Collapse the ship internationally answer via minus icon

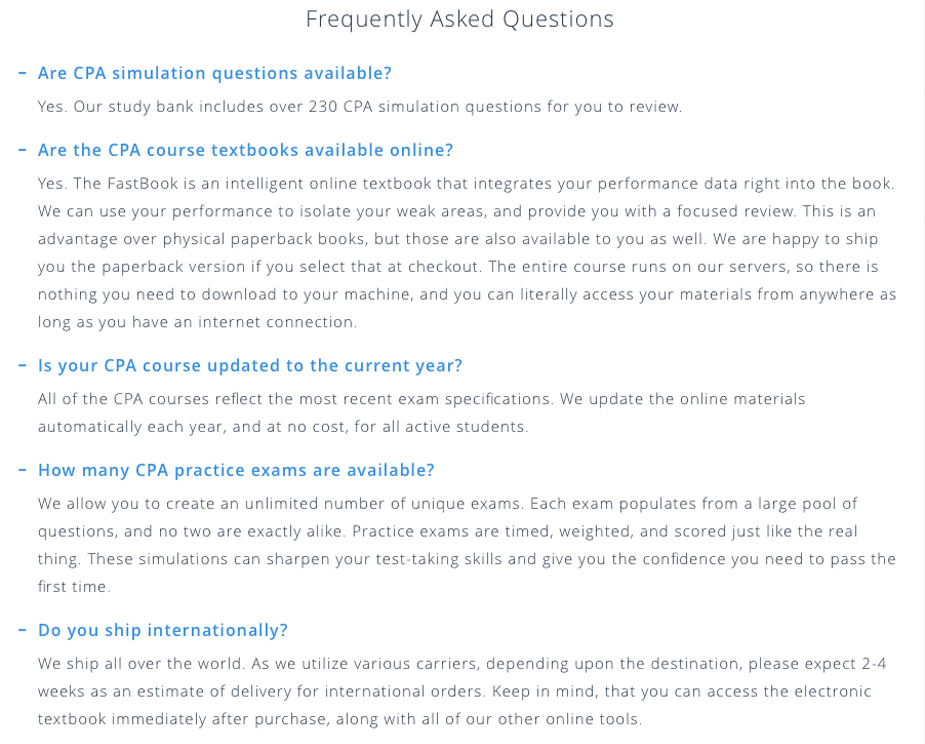[22, 630]
